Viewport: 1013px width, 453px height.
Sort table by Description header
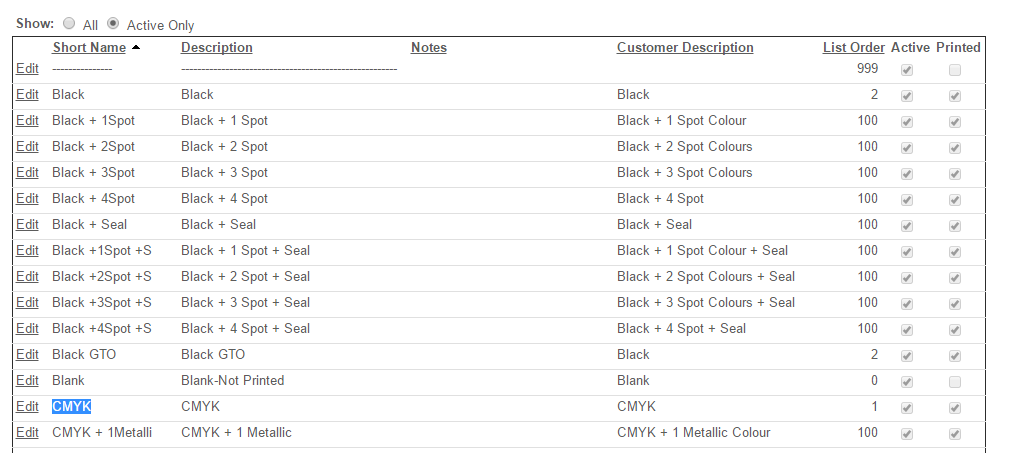pos(216,47)
